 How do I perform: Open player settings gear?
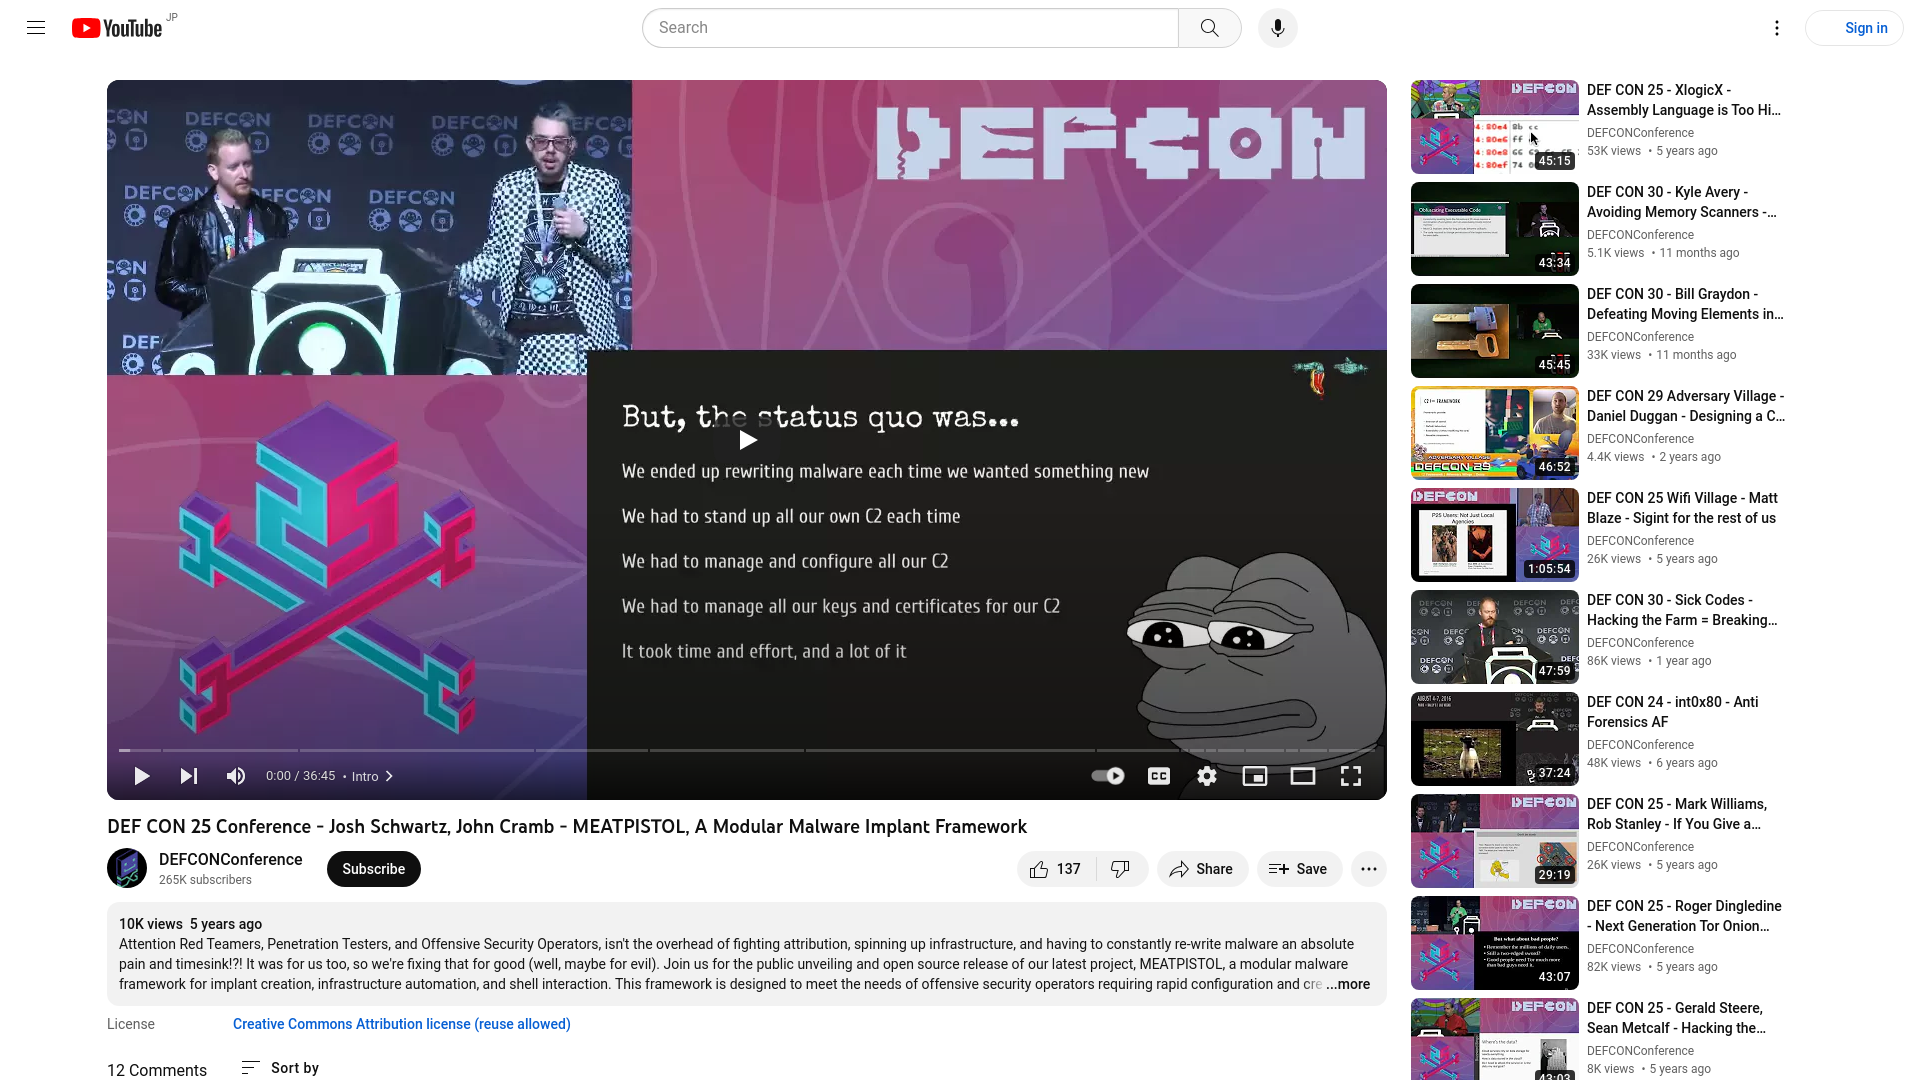click(1207, 776)
